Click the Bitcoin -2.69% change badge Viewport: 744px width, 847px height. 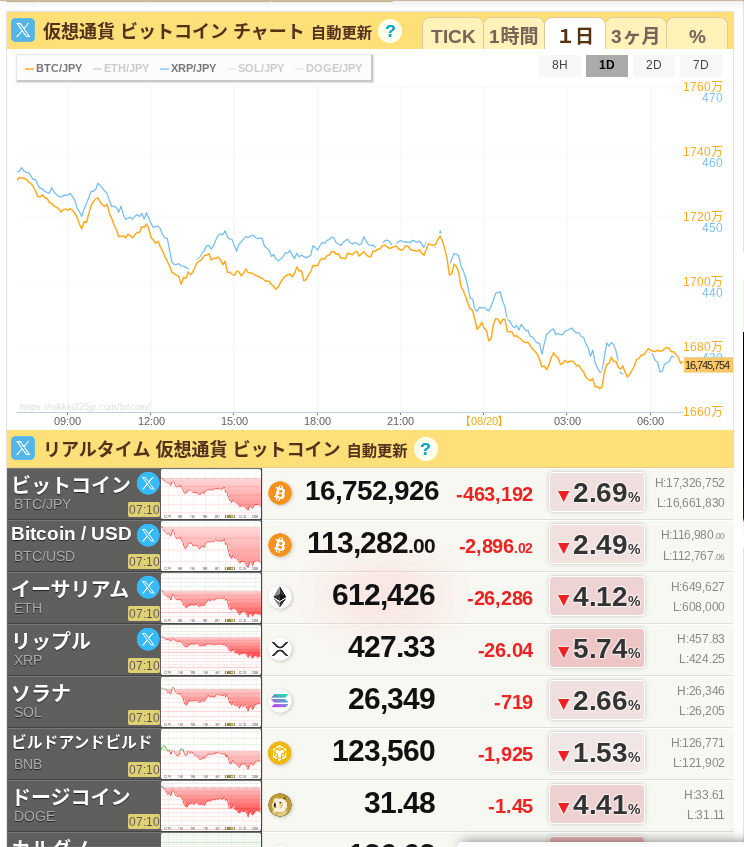click(x=597, y=493)
